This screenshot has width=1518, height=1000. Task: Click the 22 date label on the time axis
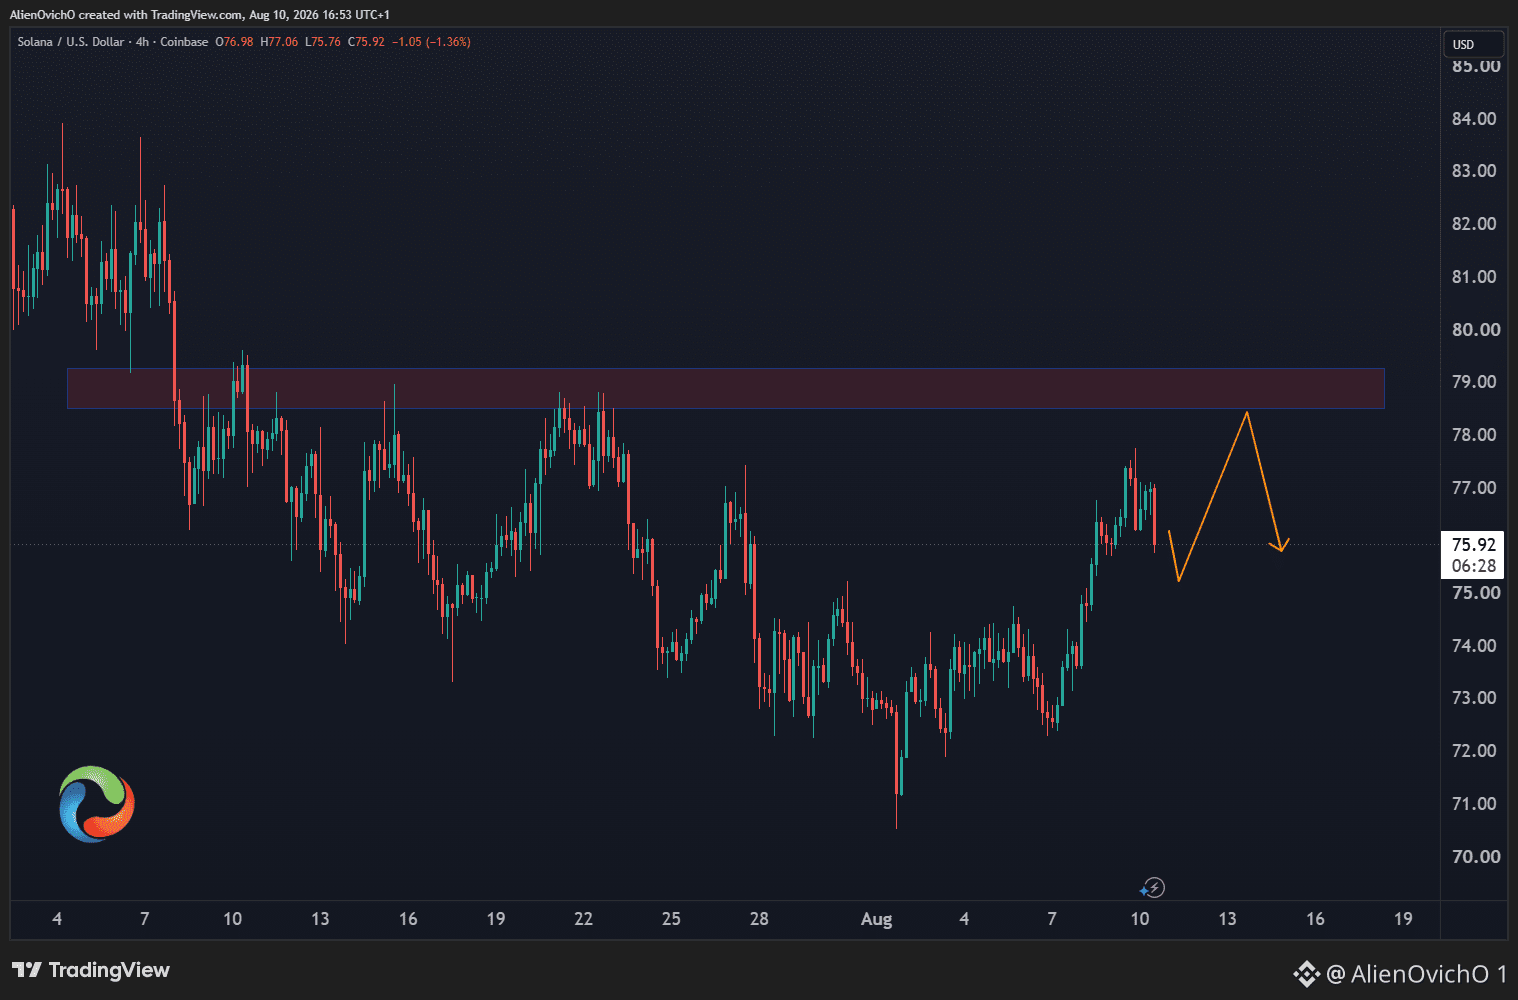[x=583, y=919]
